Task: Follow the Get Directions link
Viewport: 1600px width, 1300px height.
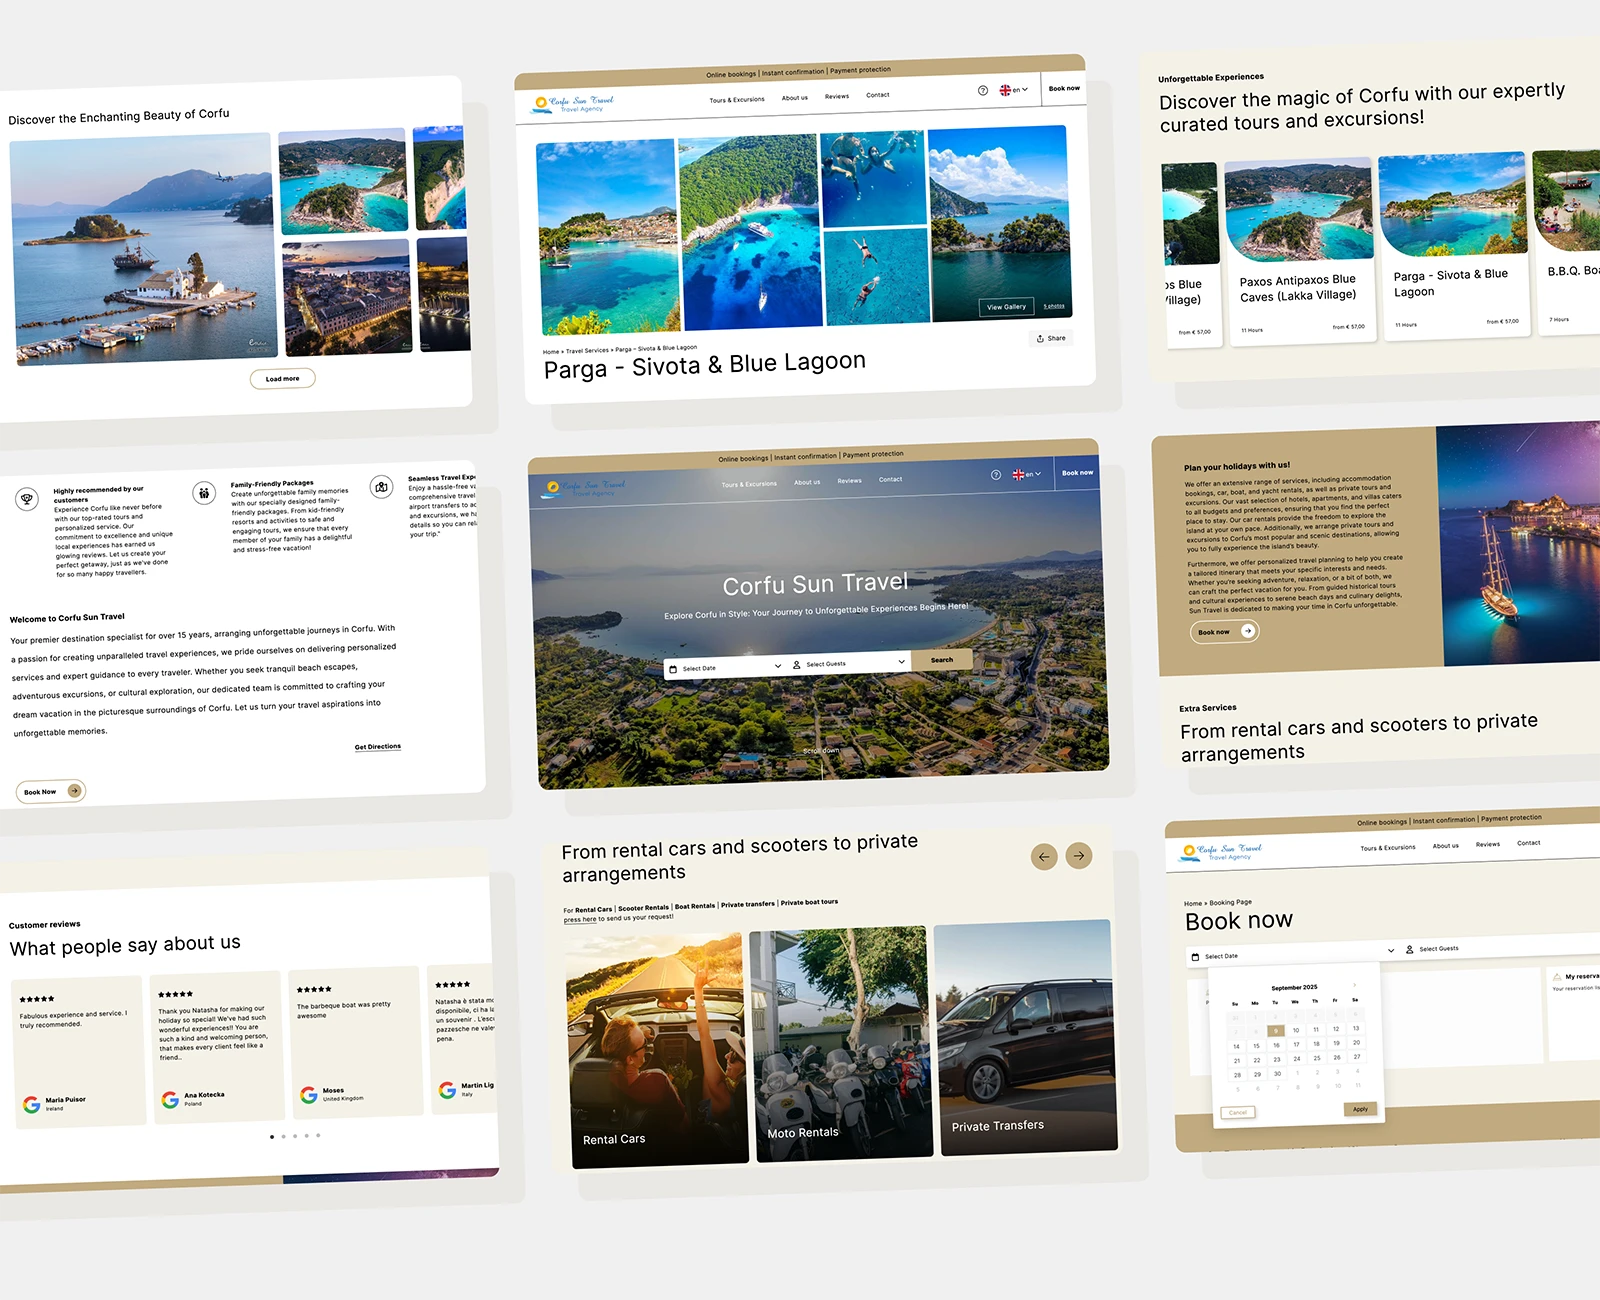Action: (377, 747)
